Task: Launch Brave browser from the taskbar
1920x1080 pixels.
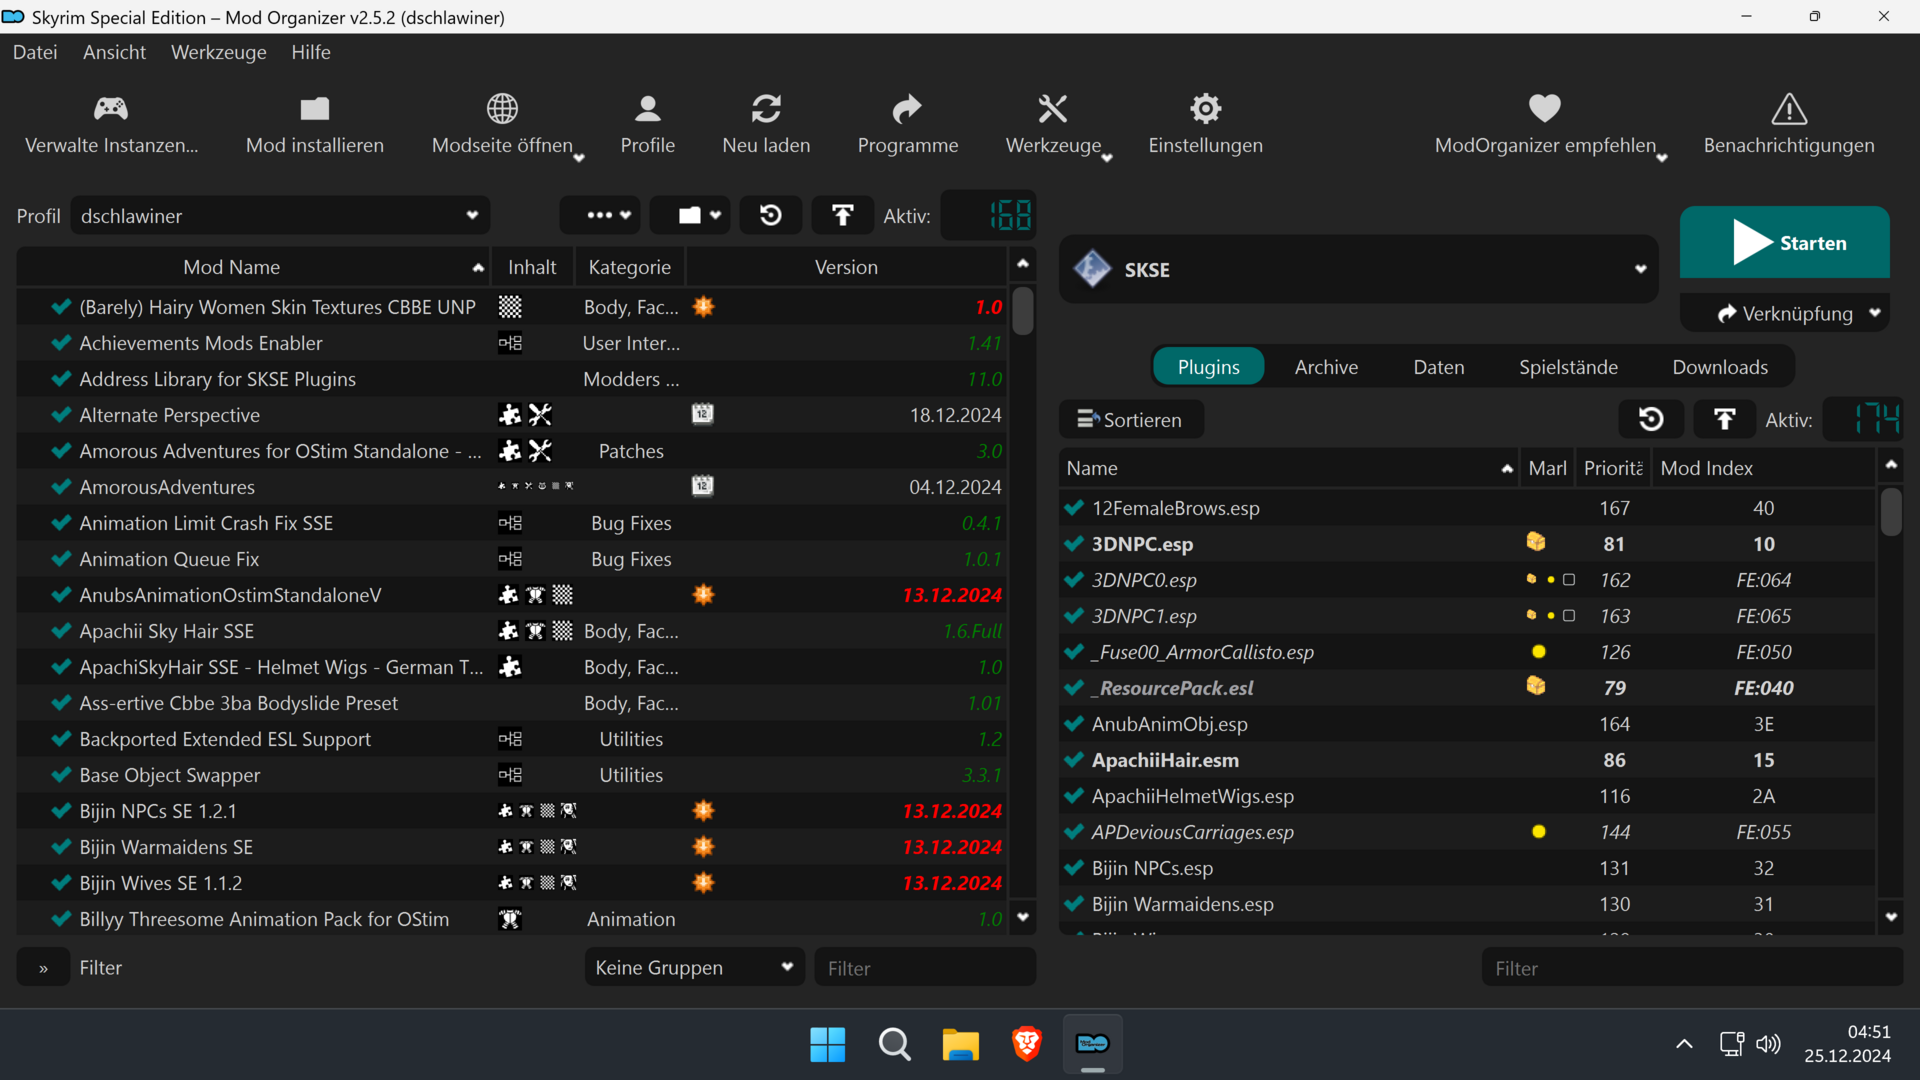Action: point(1027,1044)
